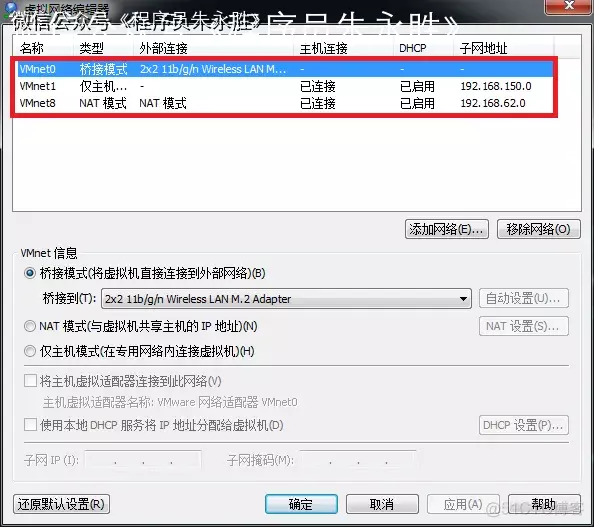Click the subnet mask input field

(358, 460)
